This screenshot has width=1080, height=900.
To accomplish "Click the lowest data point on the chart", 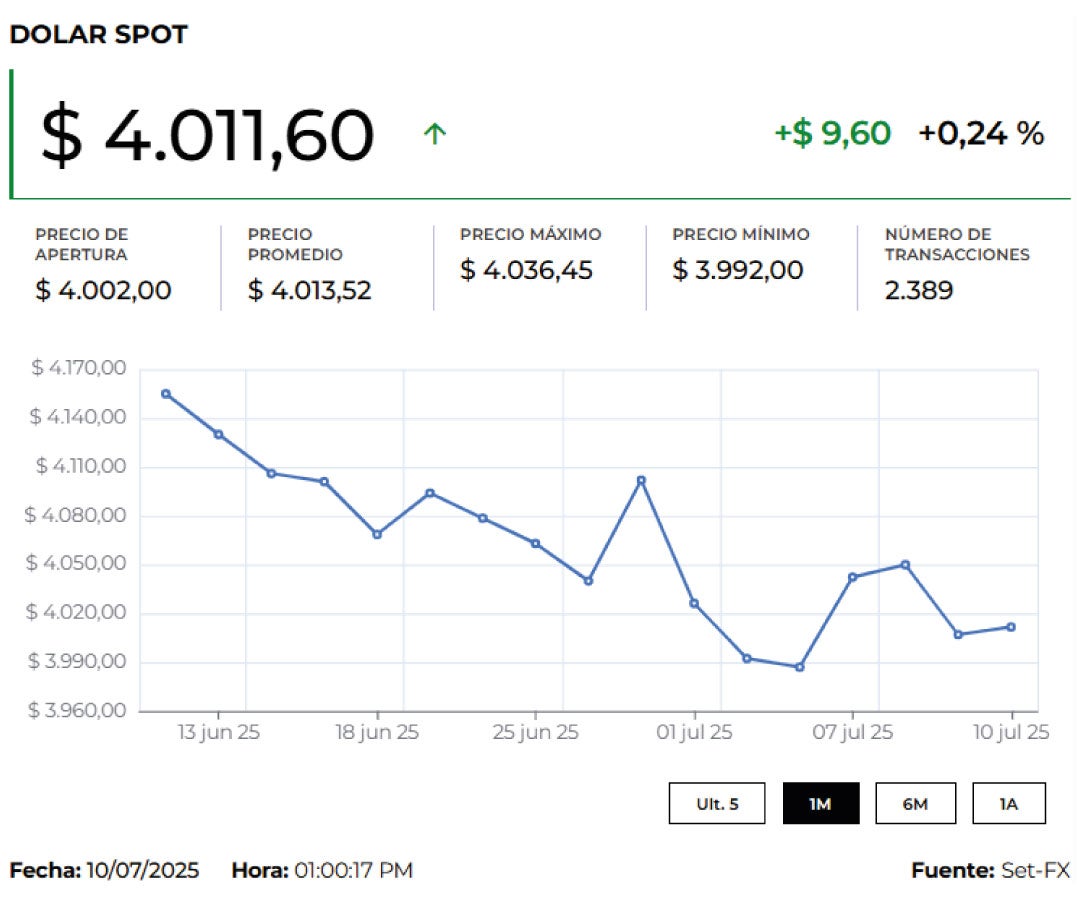I will (799, 667).
